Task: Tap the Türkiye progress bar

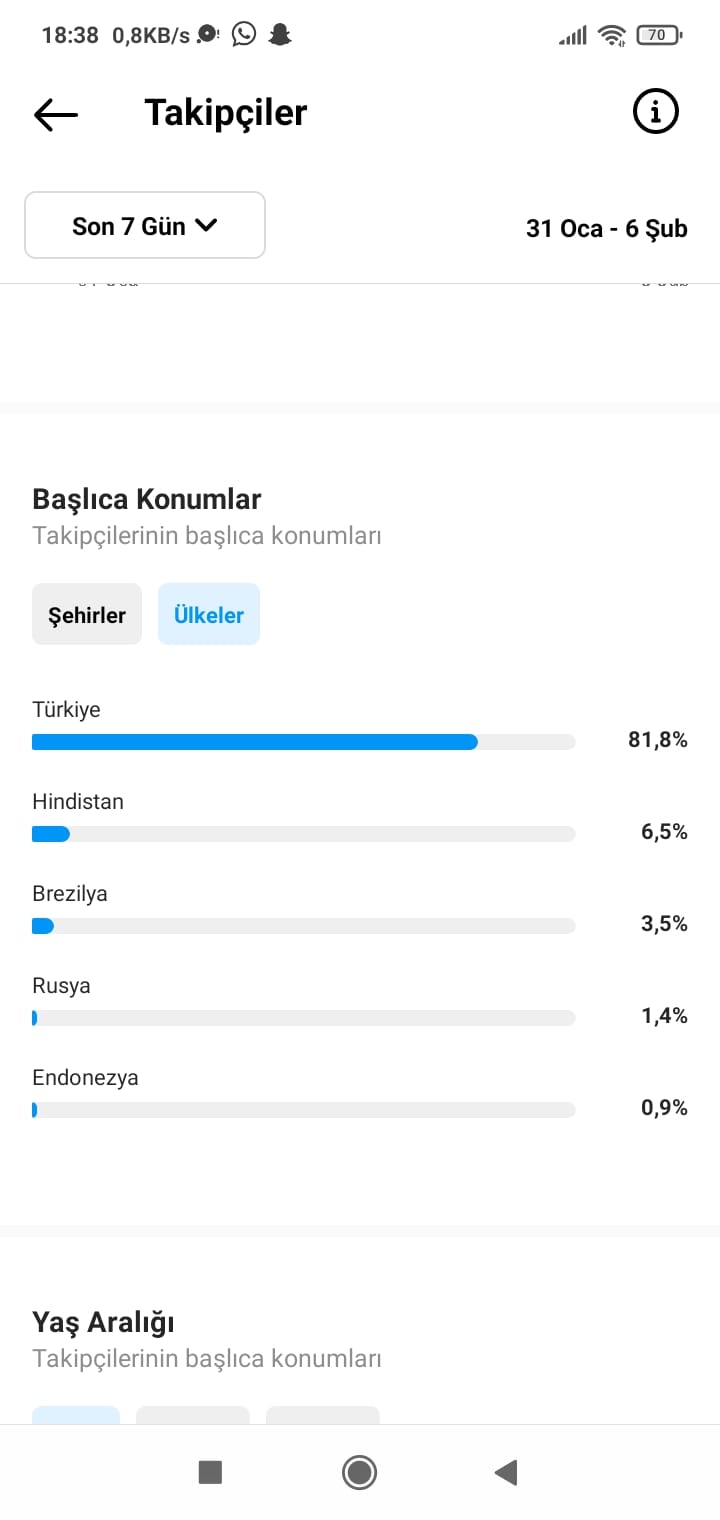Action: click(304, 742)
